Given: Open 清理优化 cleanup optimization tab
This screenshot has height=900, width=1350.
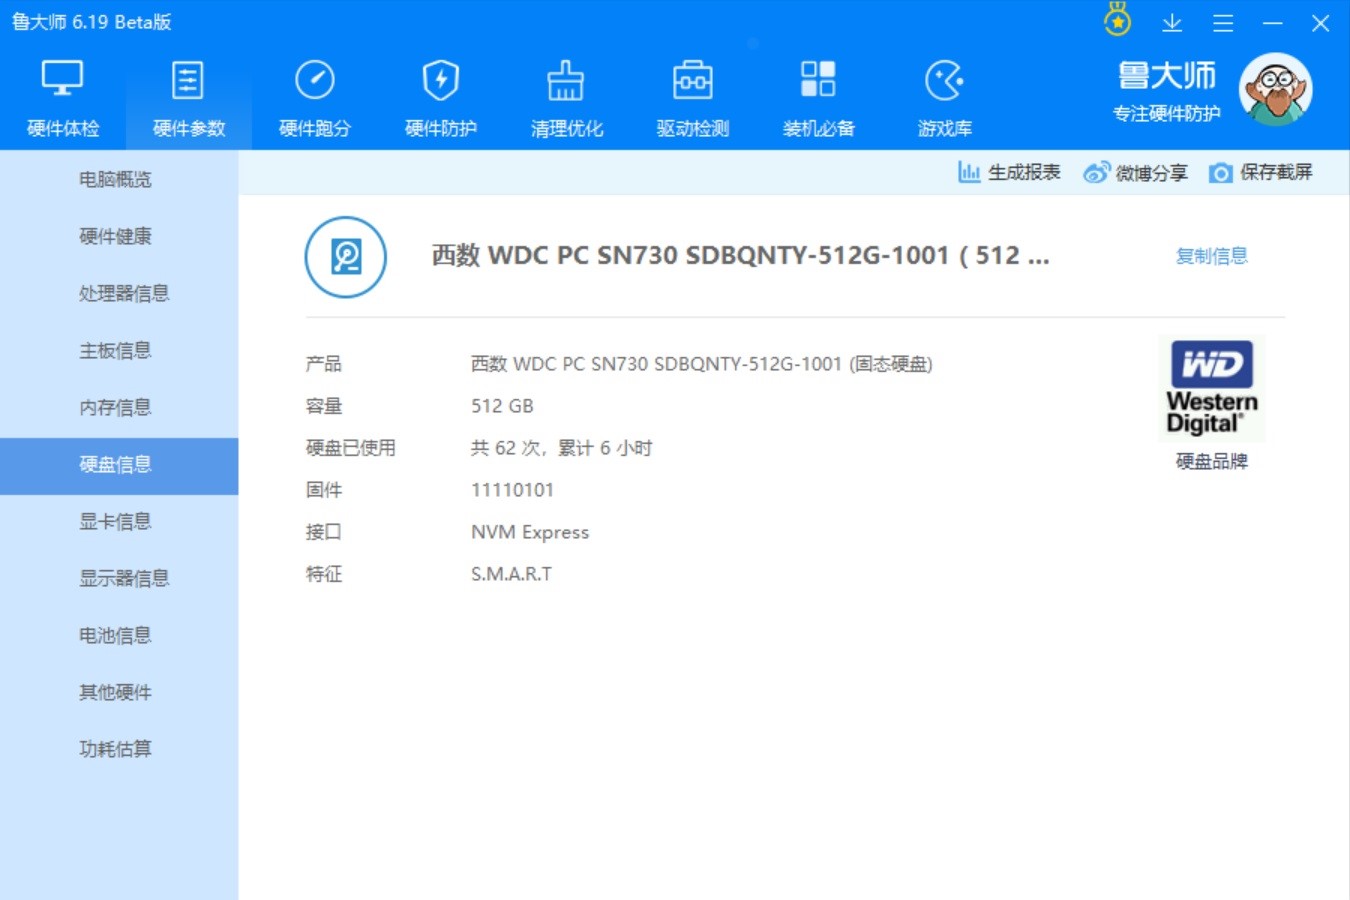Looking at the screenshot, I should click(567, 100).
